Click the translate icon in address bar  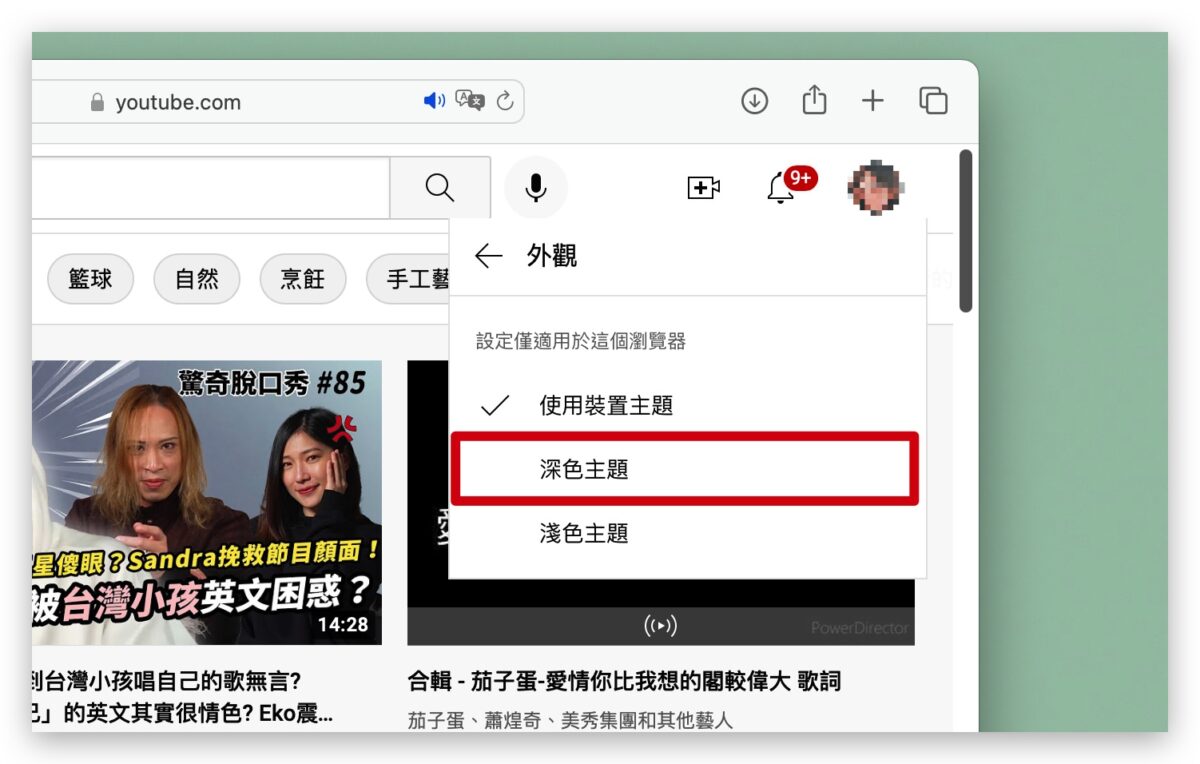click(469, 100)
